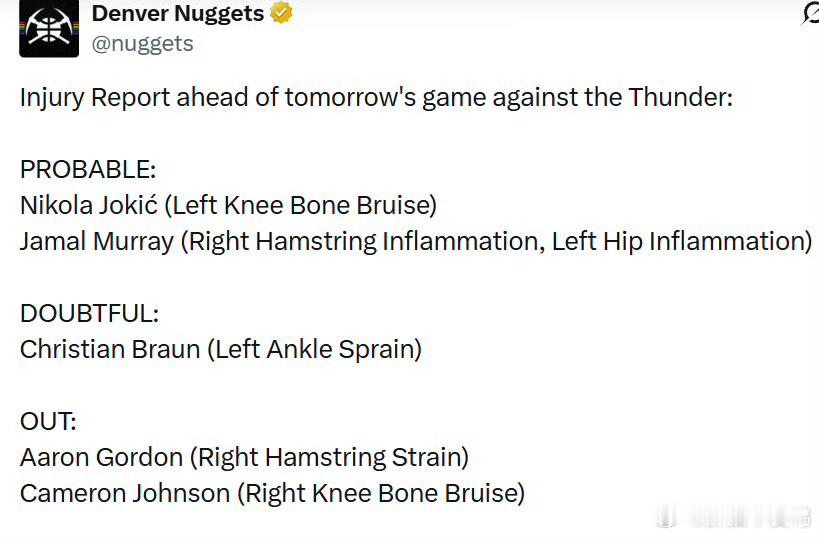Open the Denver Nuggets display name

tap(178, 13)
